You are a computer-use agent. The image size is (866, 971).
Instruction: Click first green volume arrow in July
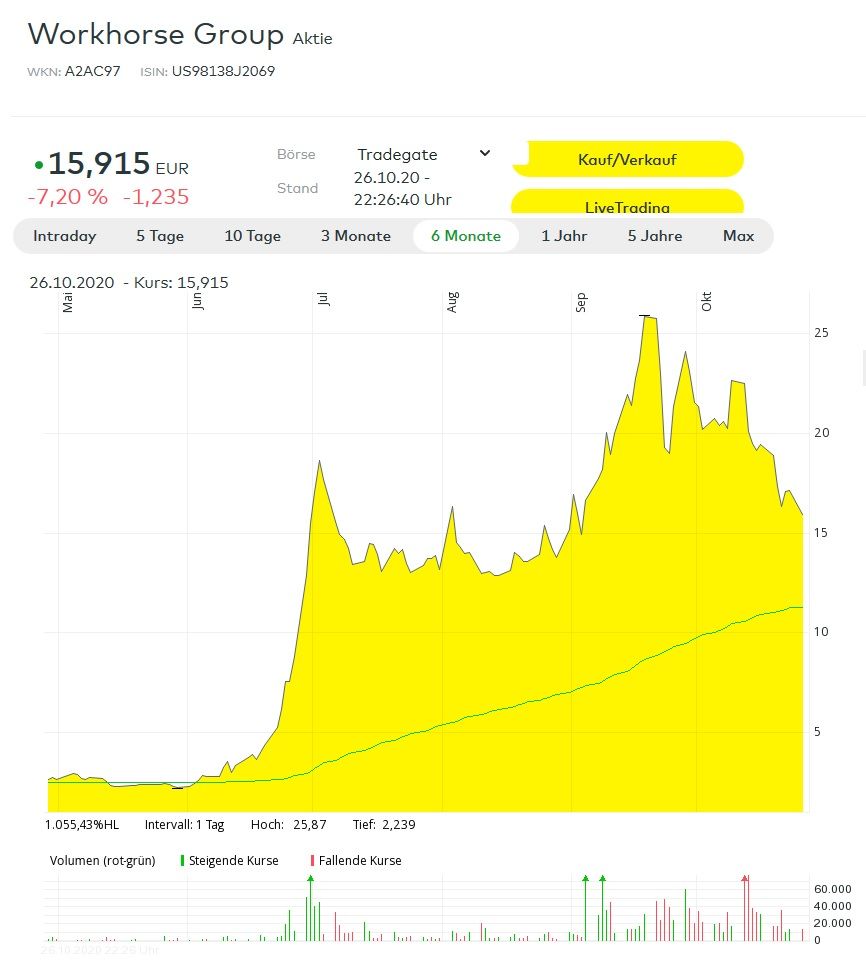point(311,878)
